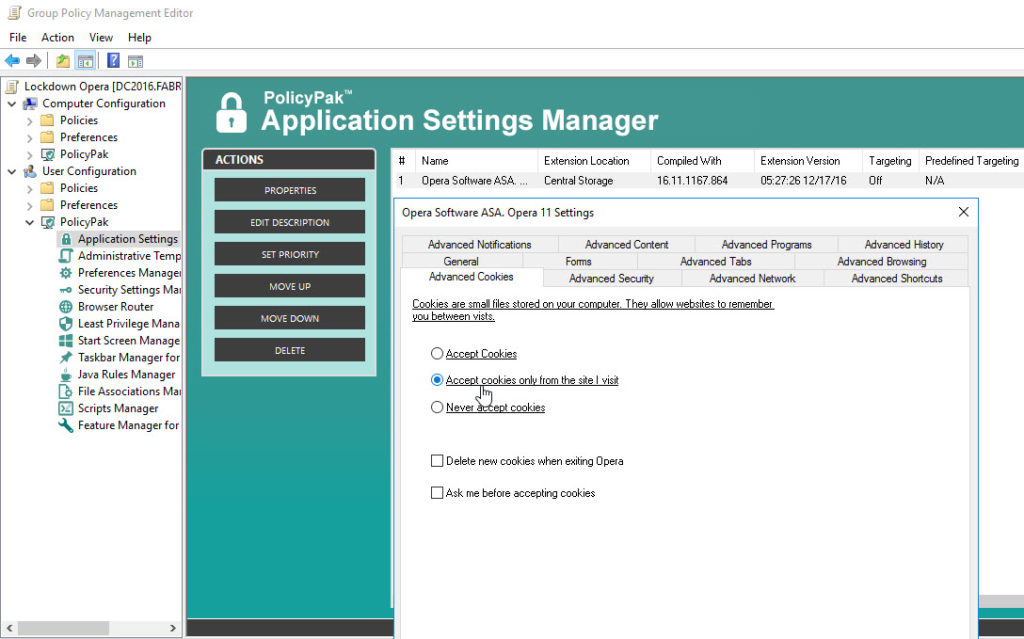Select the Administrative Templates Manager icon

coord(66,256)
